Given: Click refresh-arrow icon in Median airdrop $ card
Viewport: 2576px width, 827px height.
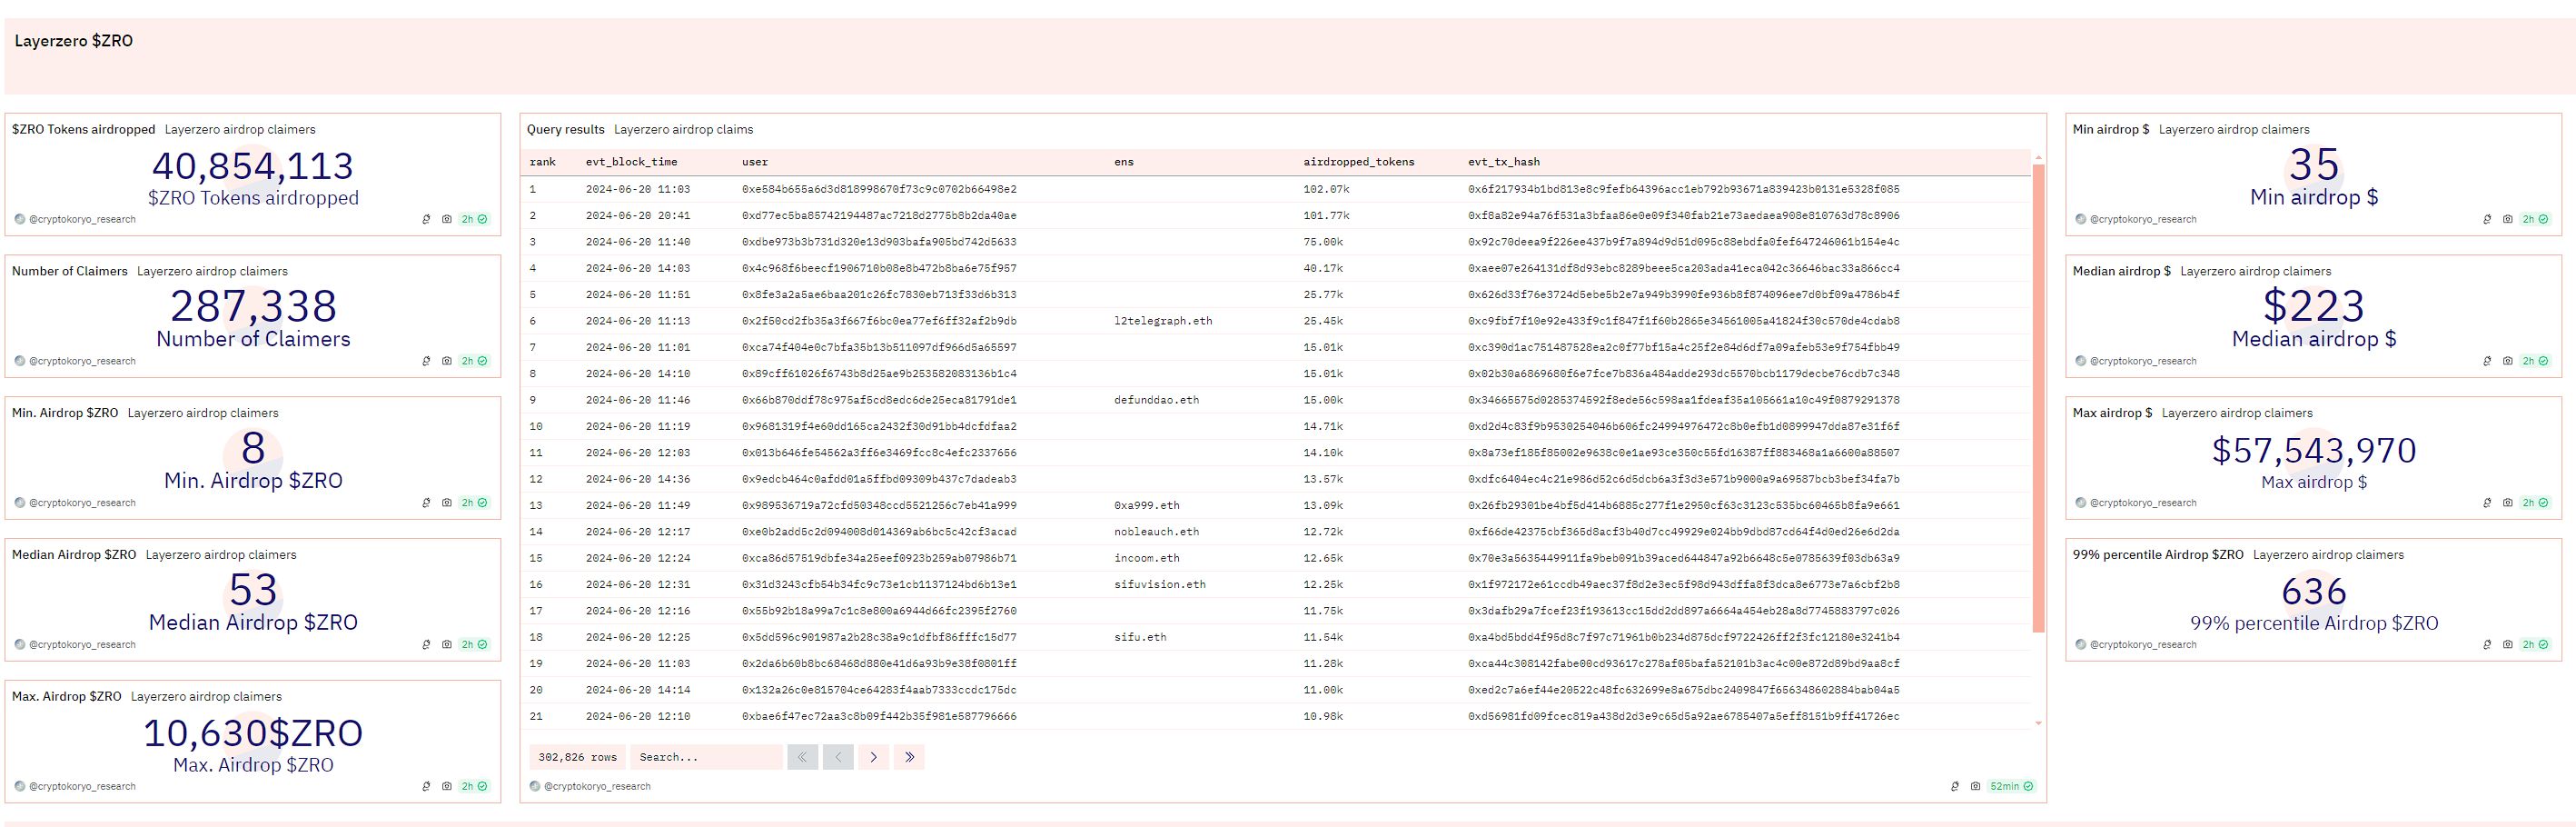Looking at the screenshot, I should pos(2487,361).
